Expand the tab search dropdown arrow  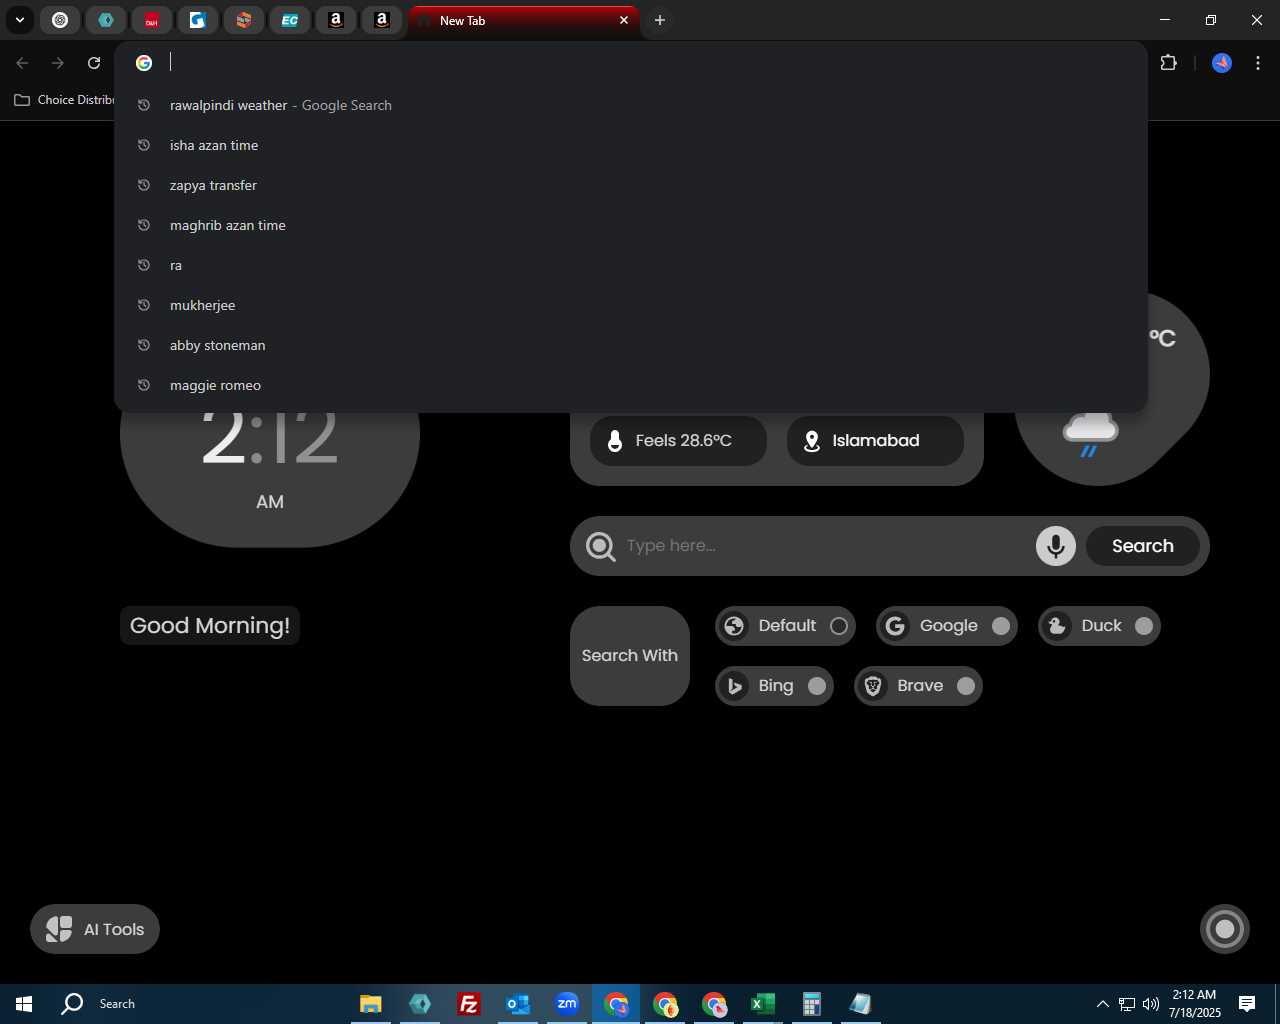tap(20, 20)
